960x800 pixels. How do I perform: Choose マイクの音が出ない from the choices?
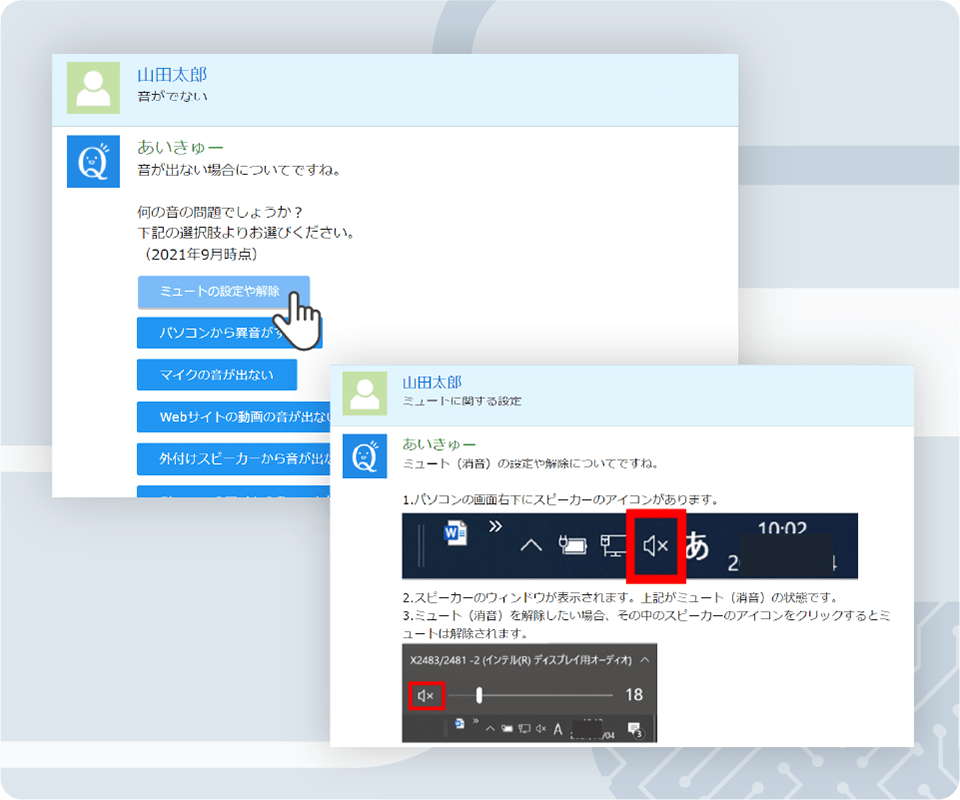215,376
